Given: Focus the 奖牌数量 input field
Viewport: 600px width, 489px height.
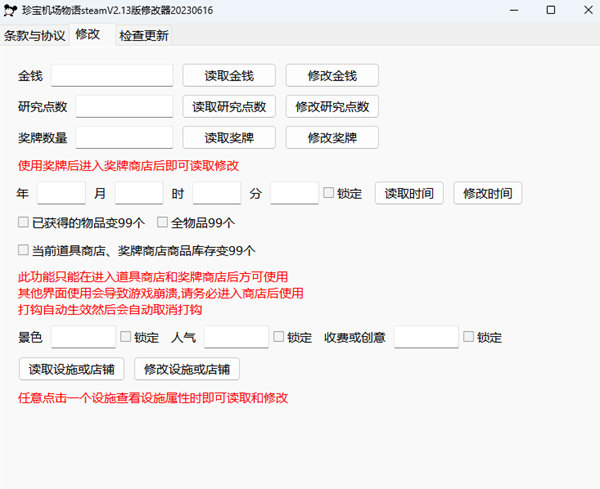Looking at the screenshot, I should coord(124,137).
